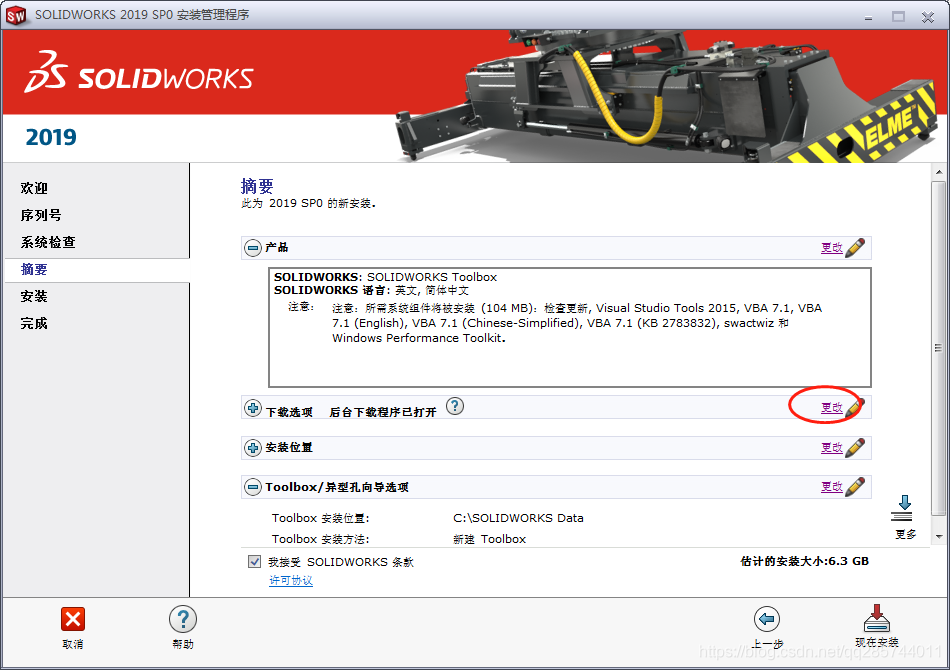Viewport: 950px width, 670px height.
Task: Click the SOLIDWORKS Toolbox product line
Action: pyautogui.click(x=385, y=277)
